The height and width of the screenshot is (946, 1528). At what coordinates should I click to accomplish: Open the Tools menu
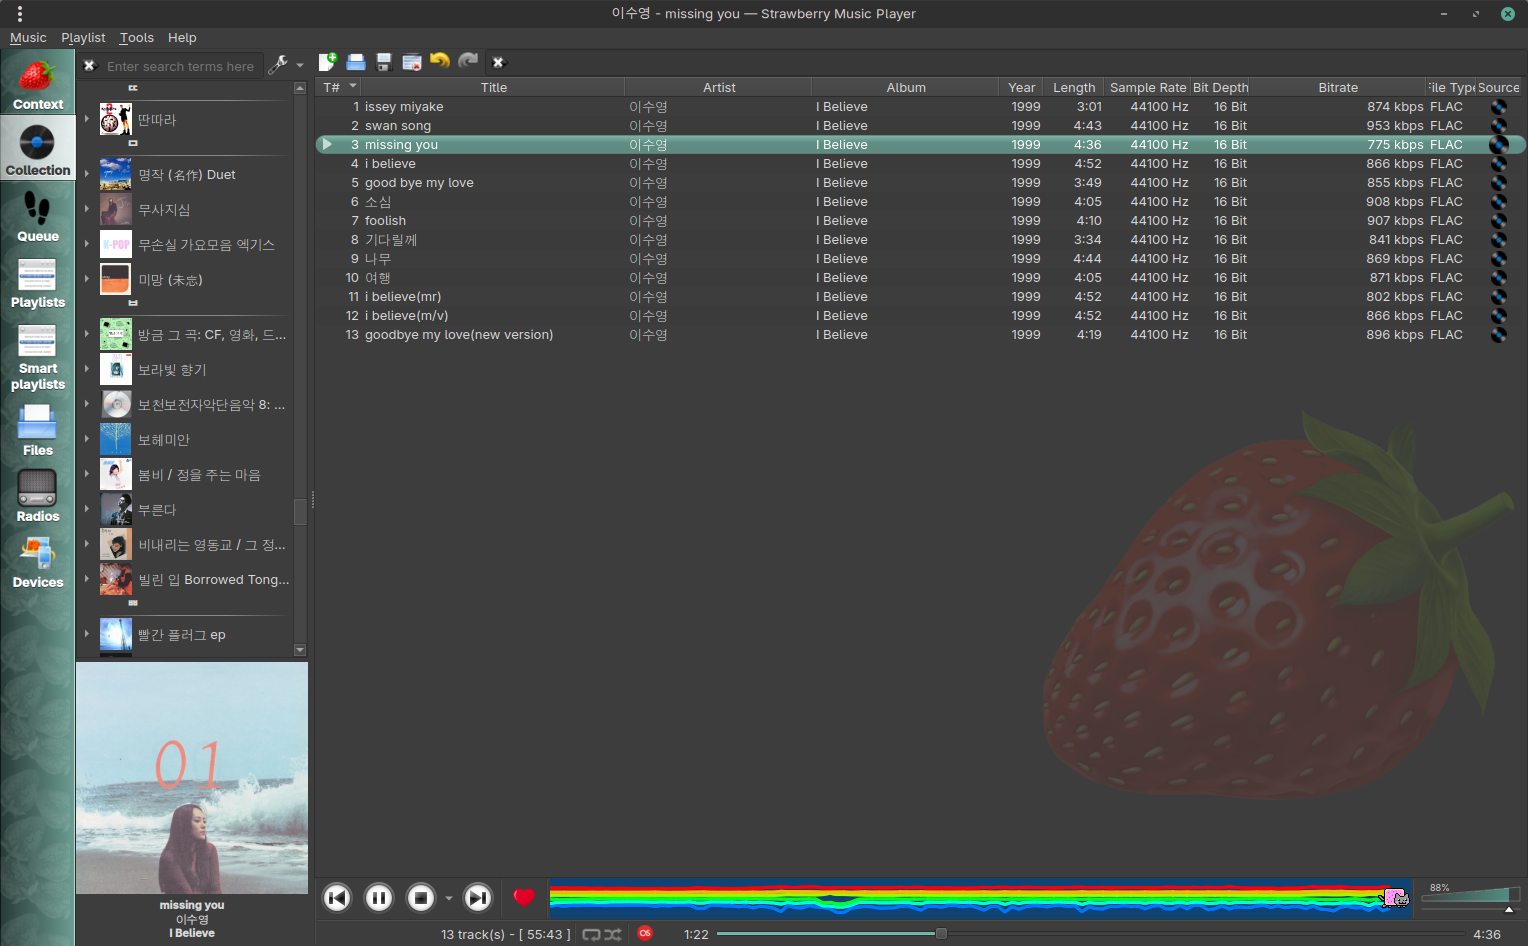pyautogui.click(x=136, y=38)
